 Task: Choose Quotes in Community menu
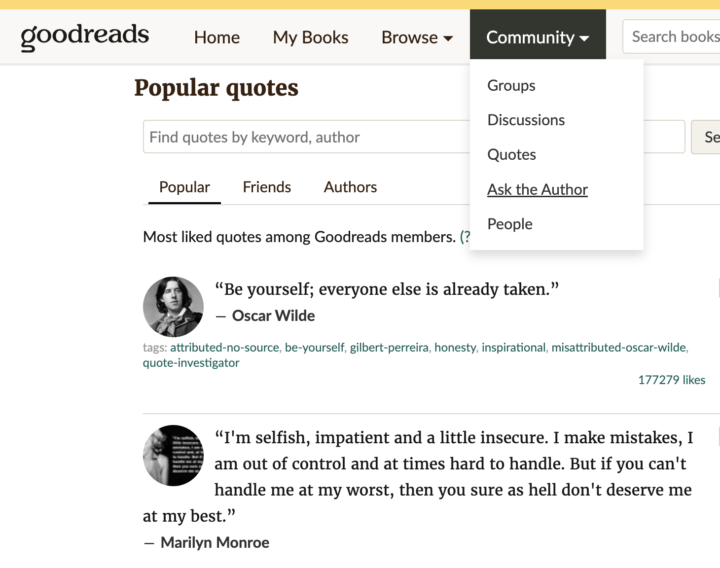pyautogui.click(x=512, y=155)
